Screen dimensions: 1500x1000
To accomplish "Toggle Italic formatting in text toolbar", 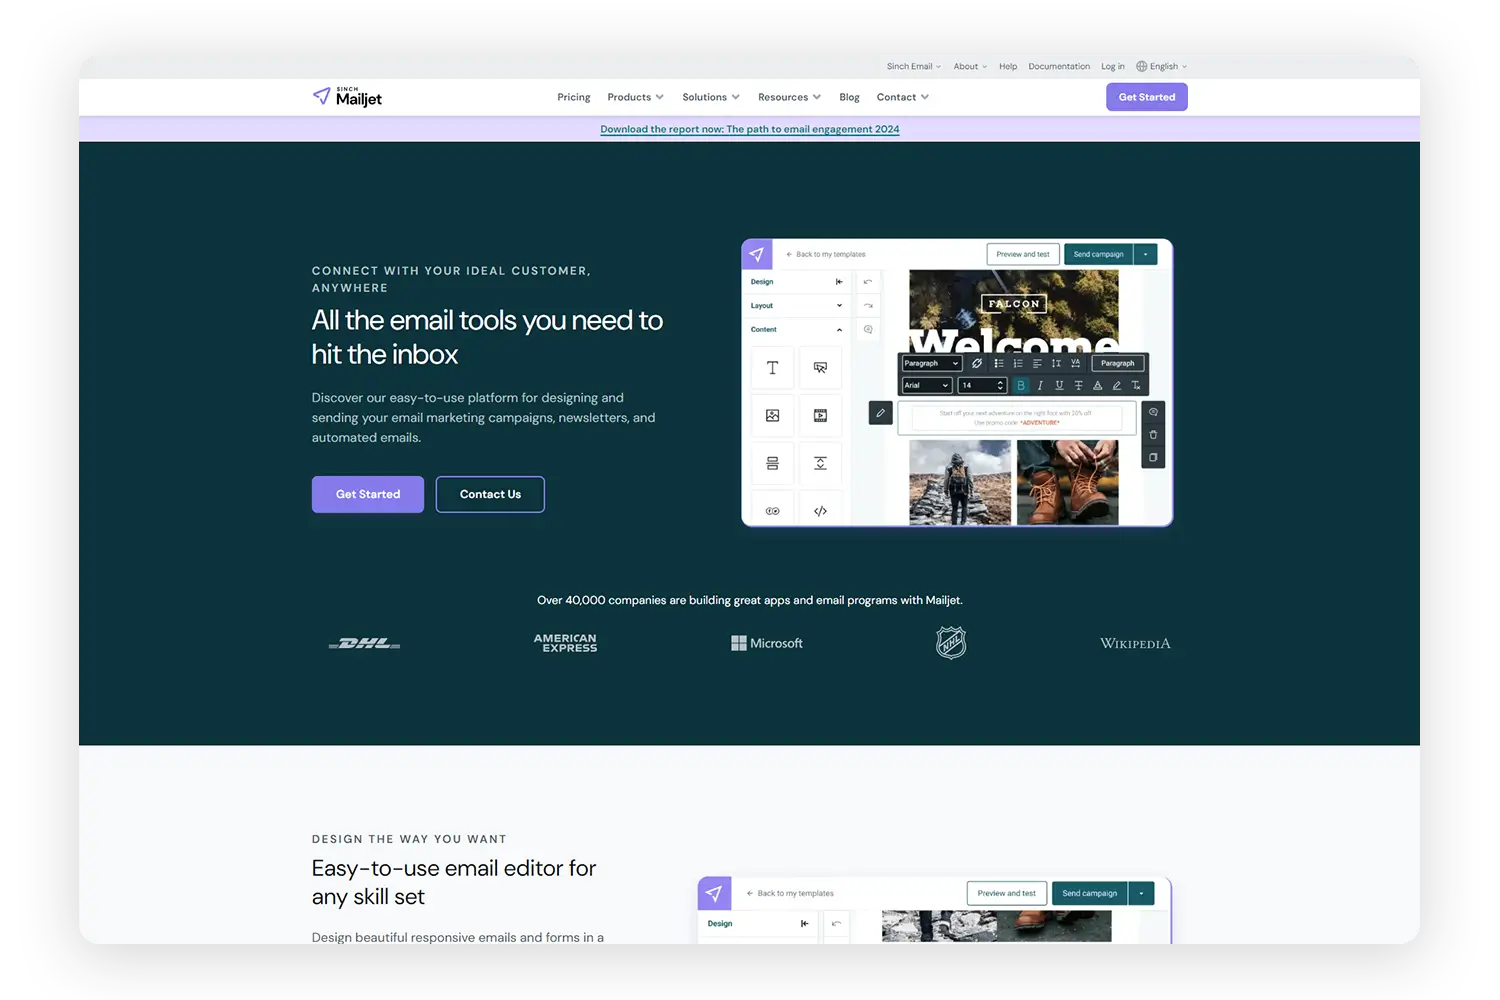I will click(1040, 385).
